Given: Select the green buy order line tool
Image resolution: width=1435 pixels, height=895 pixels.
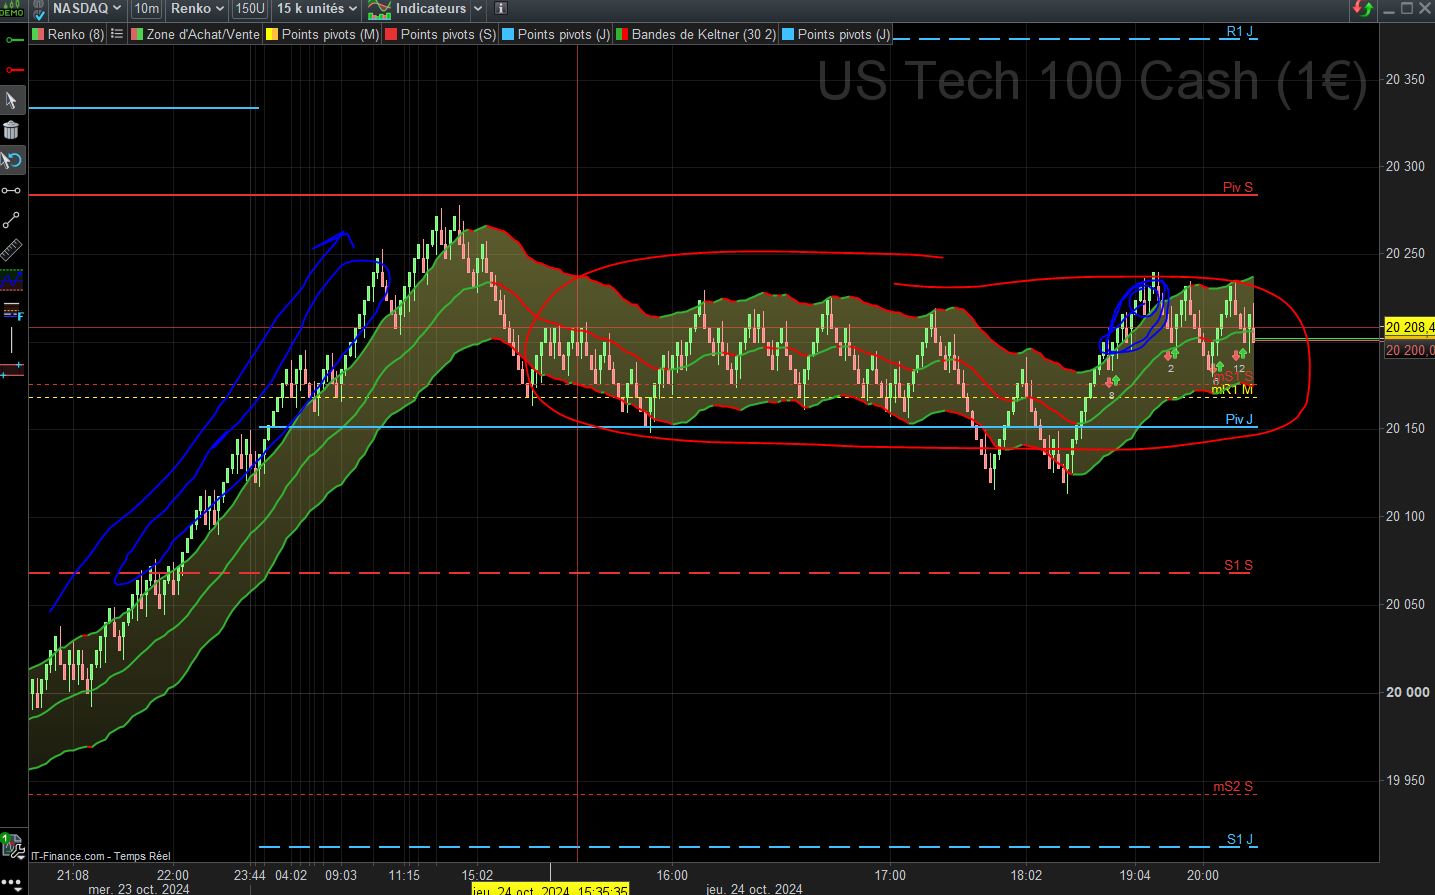Looking at the screenshot, I should pos(12,40).
